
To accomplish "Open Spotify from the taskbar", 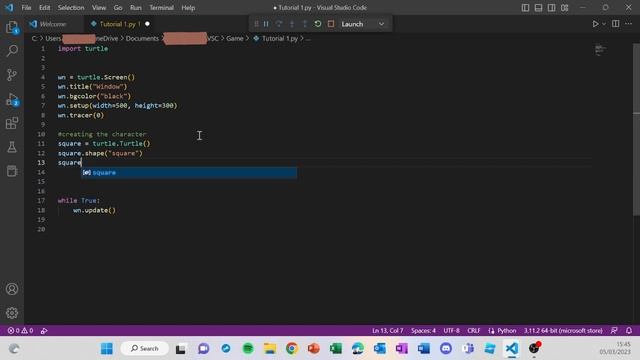I will point(248,349).
